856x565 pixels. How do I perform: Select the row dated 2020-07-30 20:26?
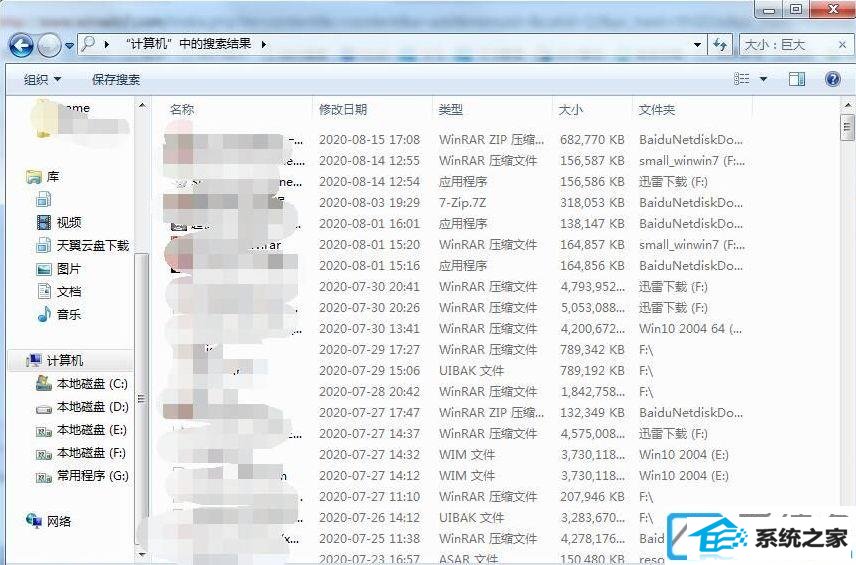pyautogui.click(x=456, y=308)
